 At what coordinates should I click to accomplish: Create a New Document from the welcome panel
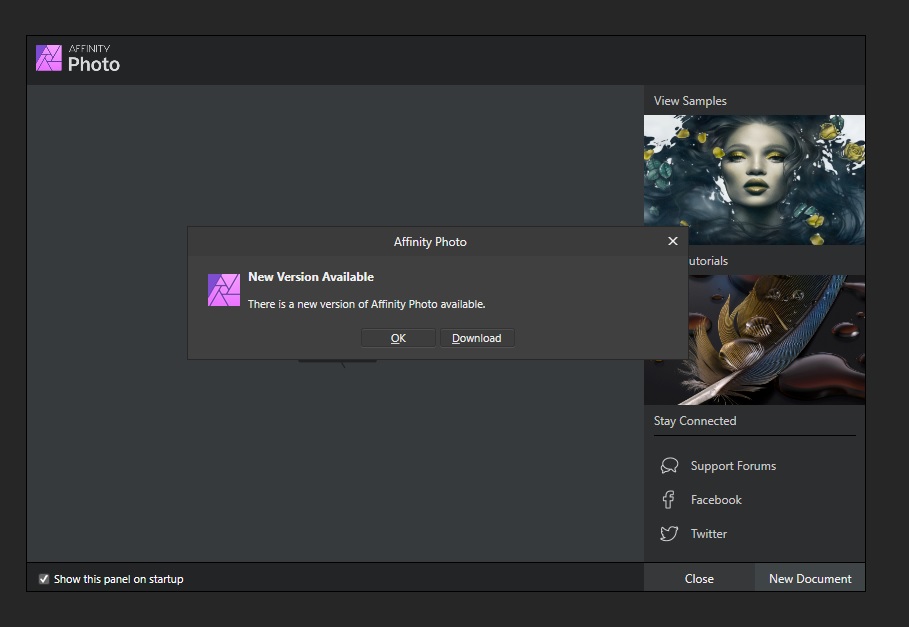pos(810,578)
